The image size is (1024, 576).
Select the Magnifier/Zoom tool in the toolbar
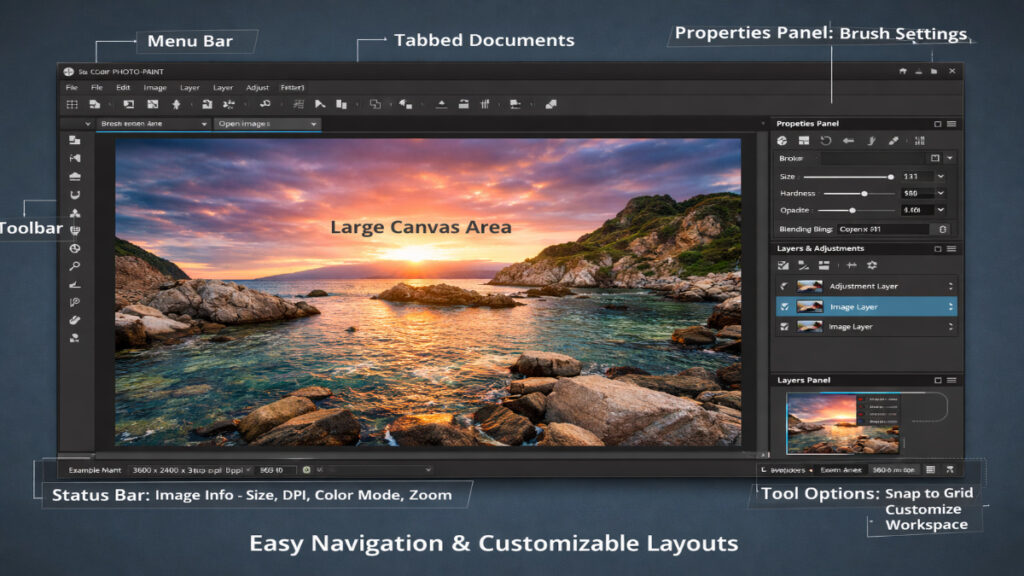74,264
